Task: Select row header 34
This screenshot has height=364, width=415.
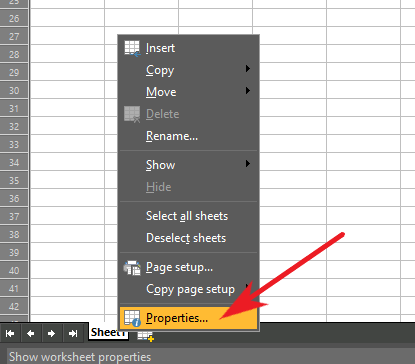Action: 14,162
